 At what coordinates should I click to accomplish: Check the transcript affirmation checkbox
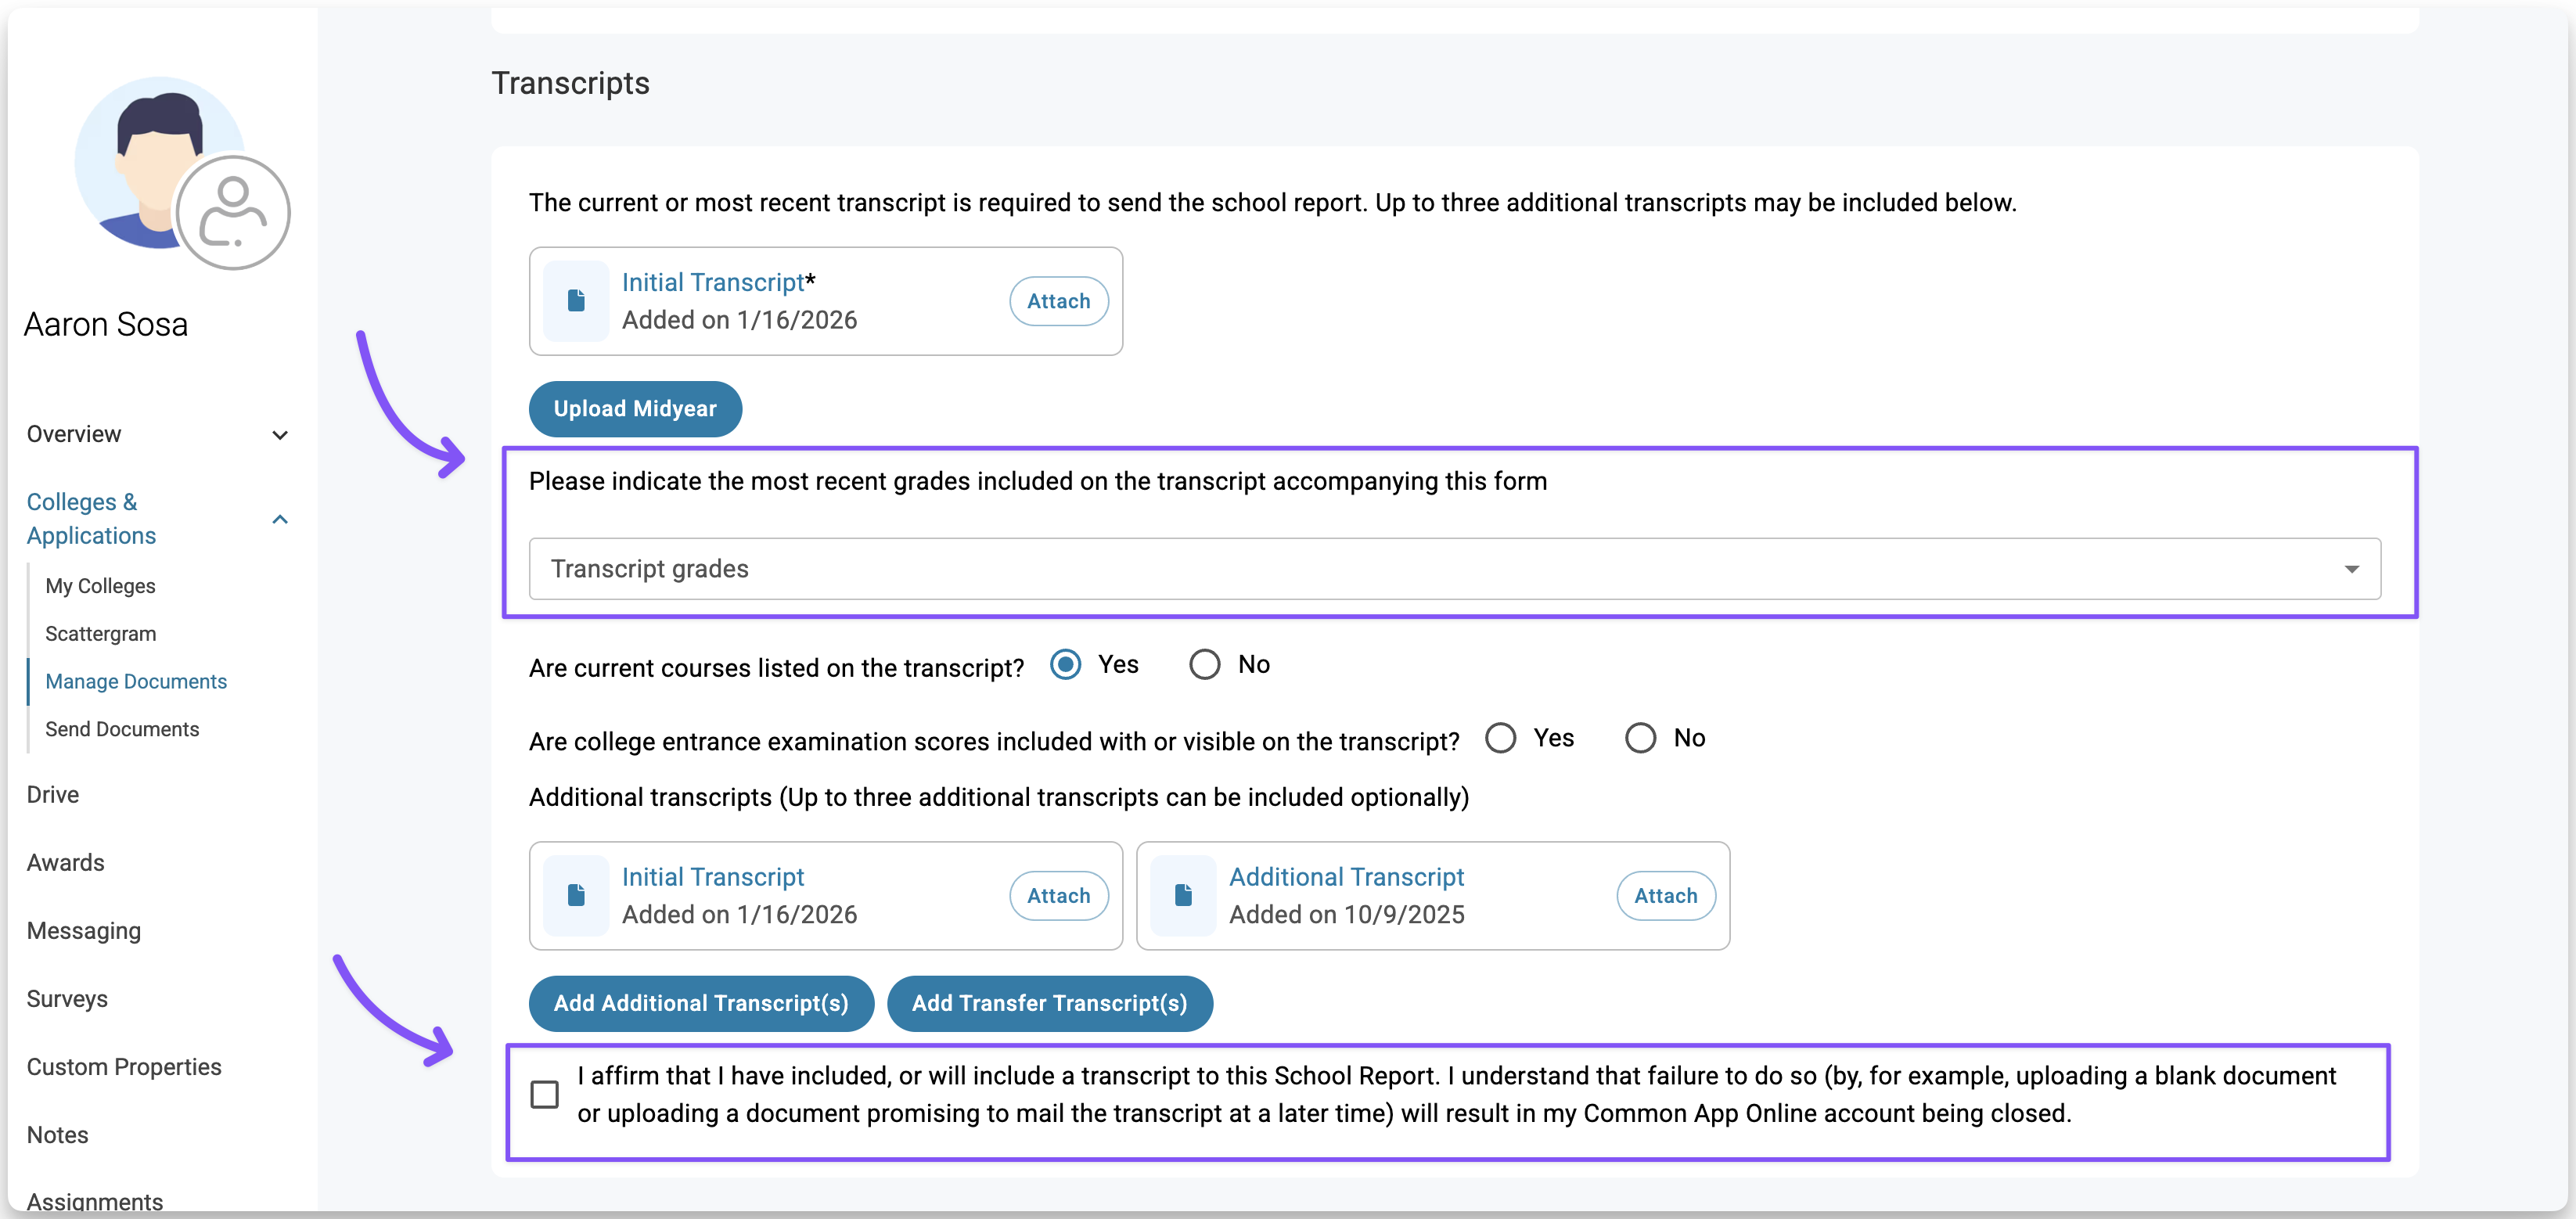tap(545, 1094)
